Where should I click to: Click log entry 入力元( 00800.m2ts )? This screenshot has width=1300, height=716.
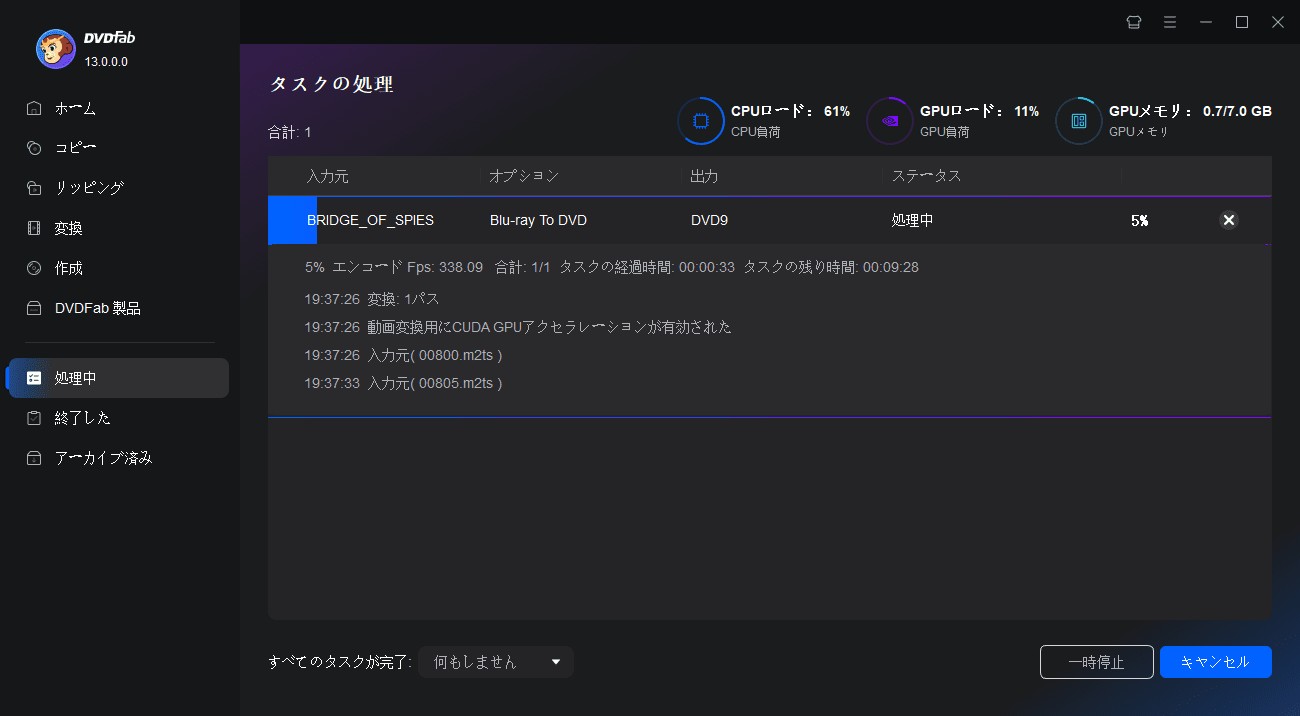point(403,355)
